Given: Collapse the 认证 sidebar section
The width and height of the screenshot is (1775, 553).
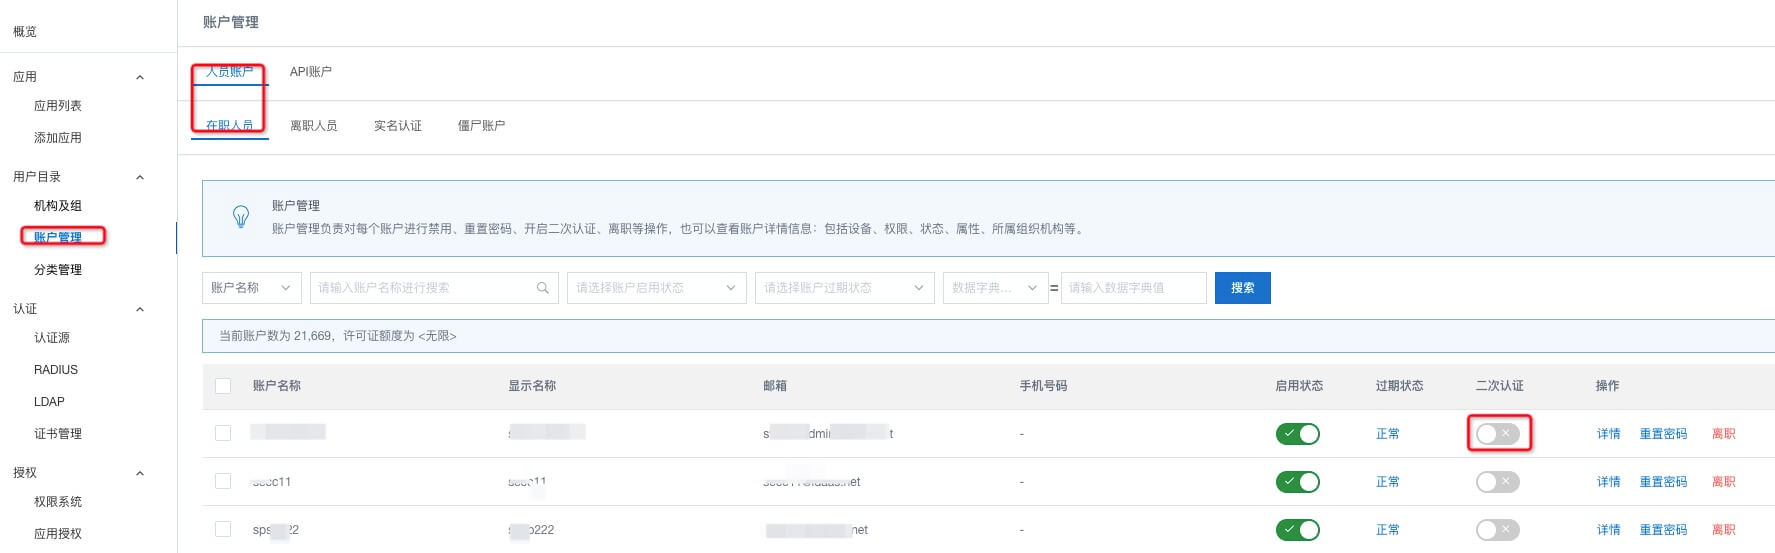Looking at the screenshot, I should [140, 309].
